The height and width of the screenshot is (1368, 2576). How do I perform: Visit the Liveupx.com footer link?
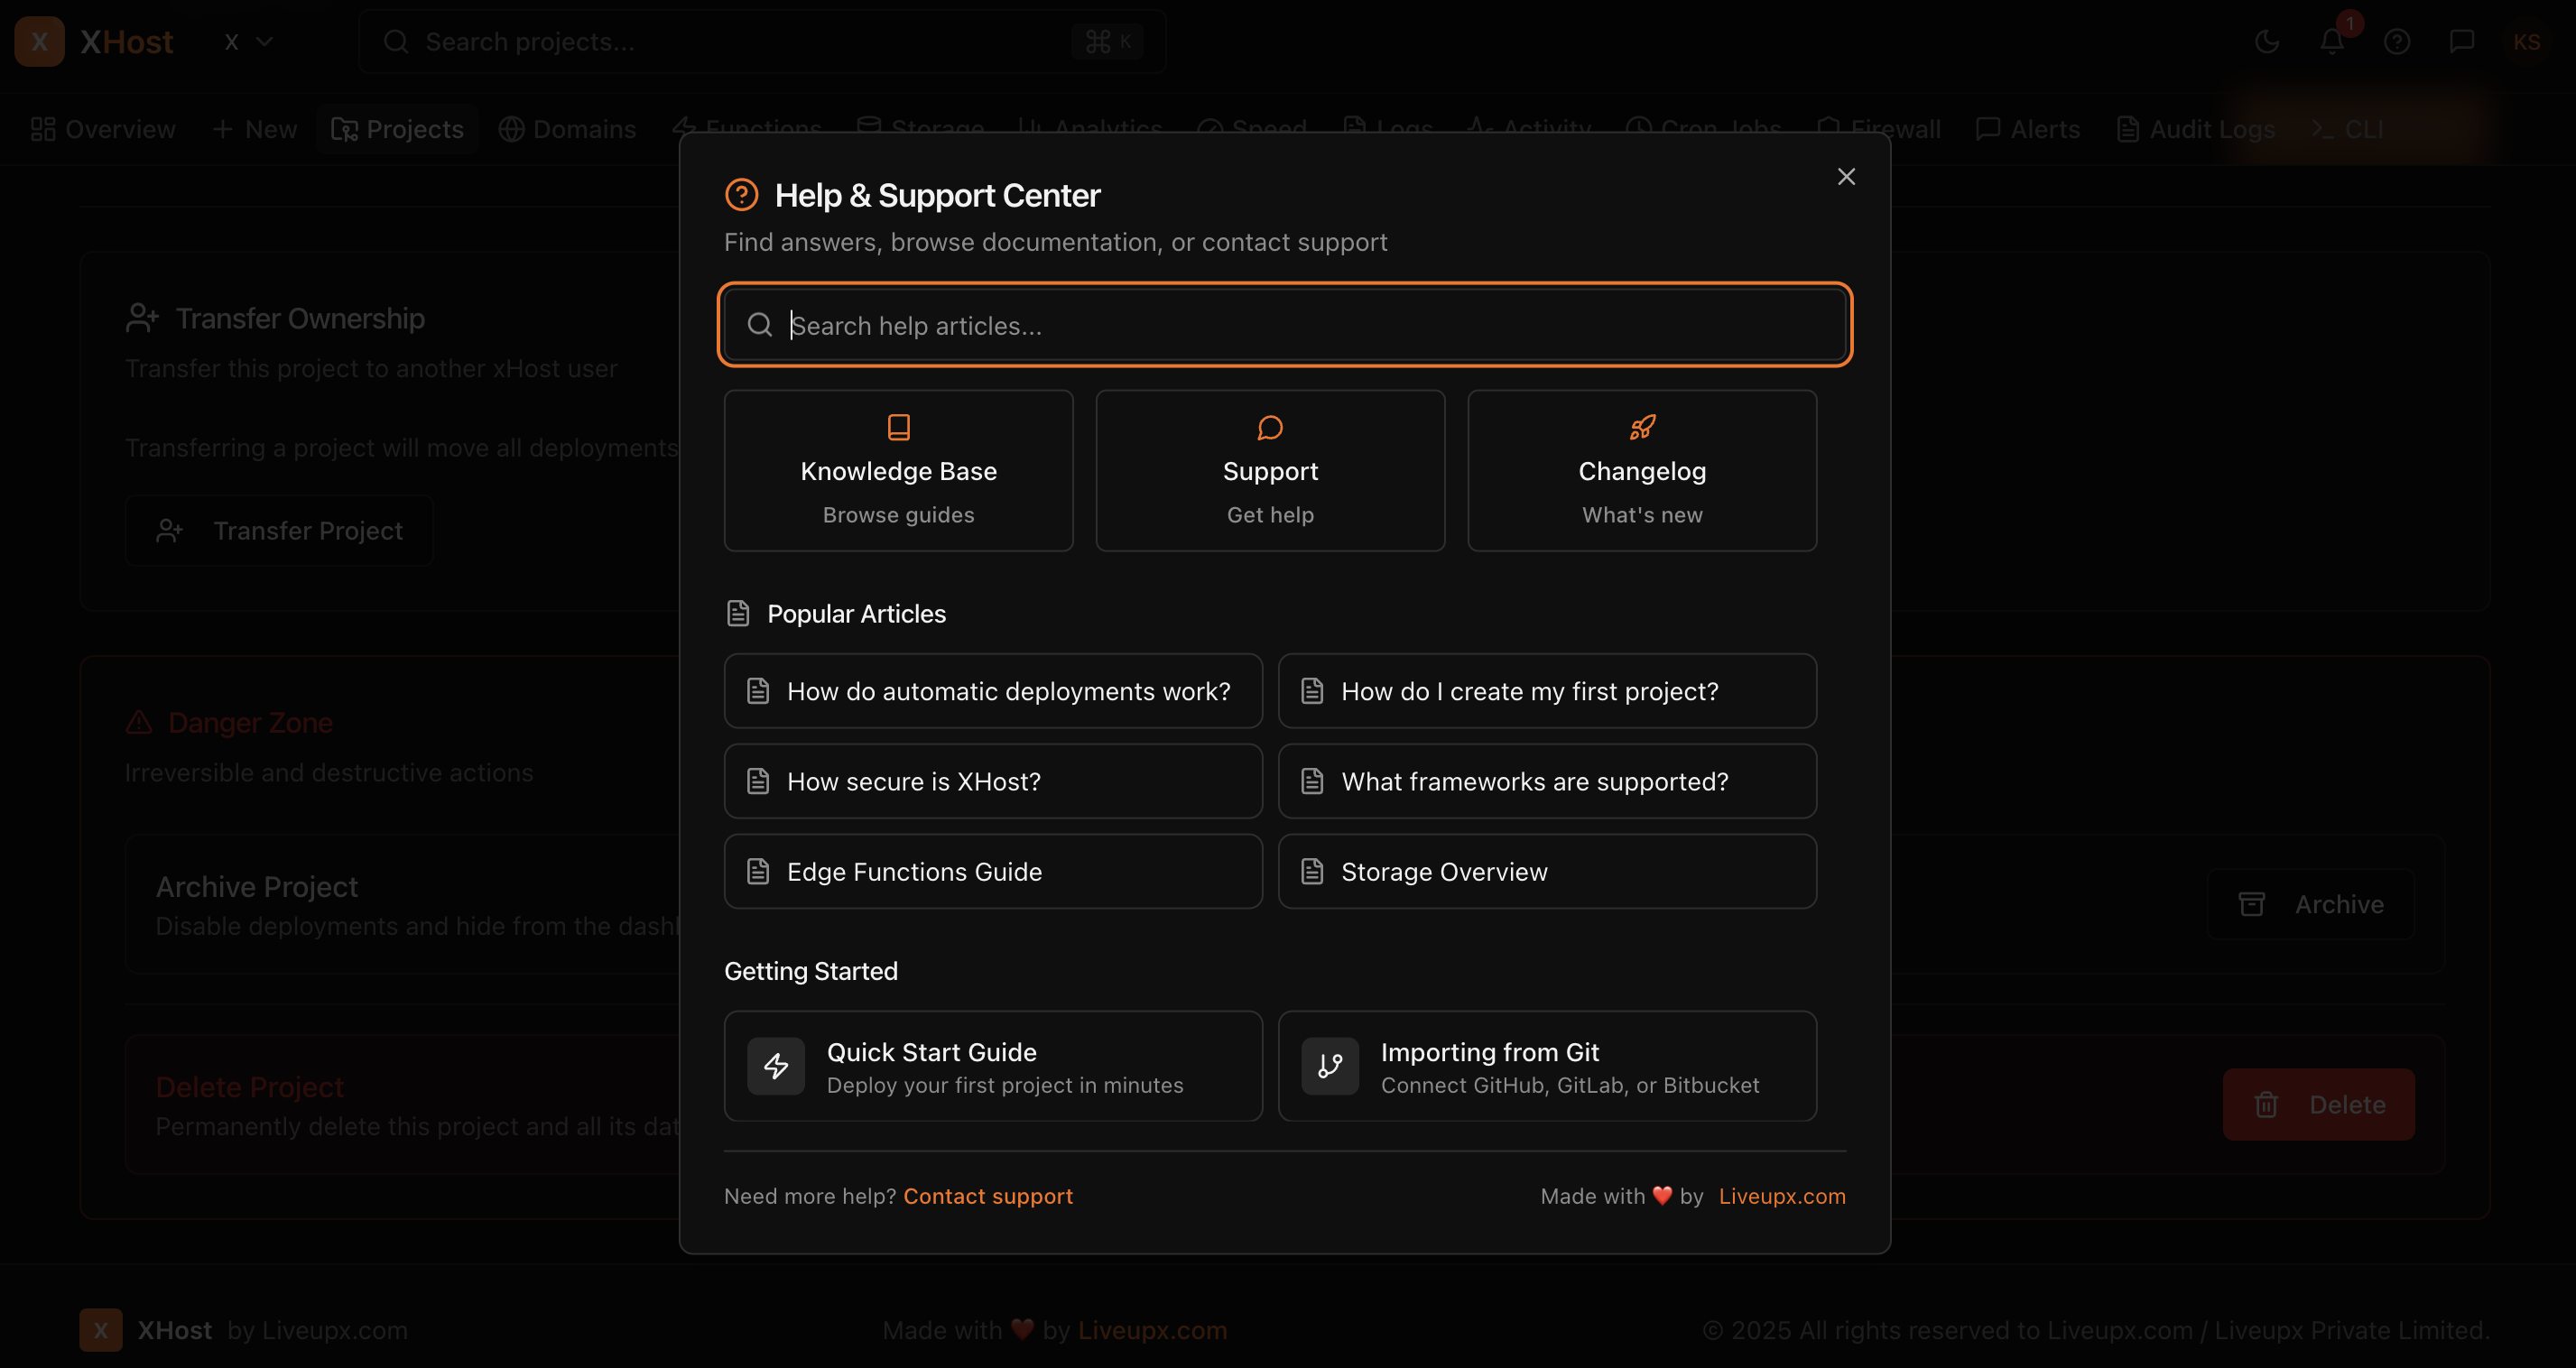pos(1782,1195)
